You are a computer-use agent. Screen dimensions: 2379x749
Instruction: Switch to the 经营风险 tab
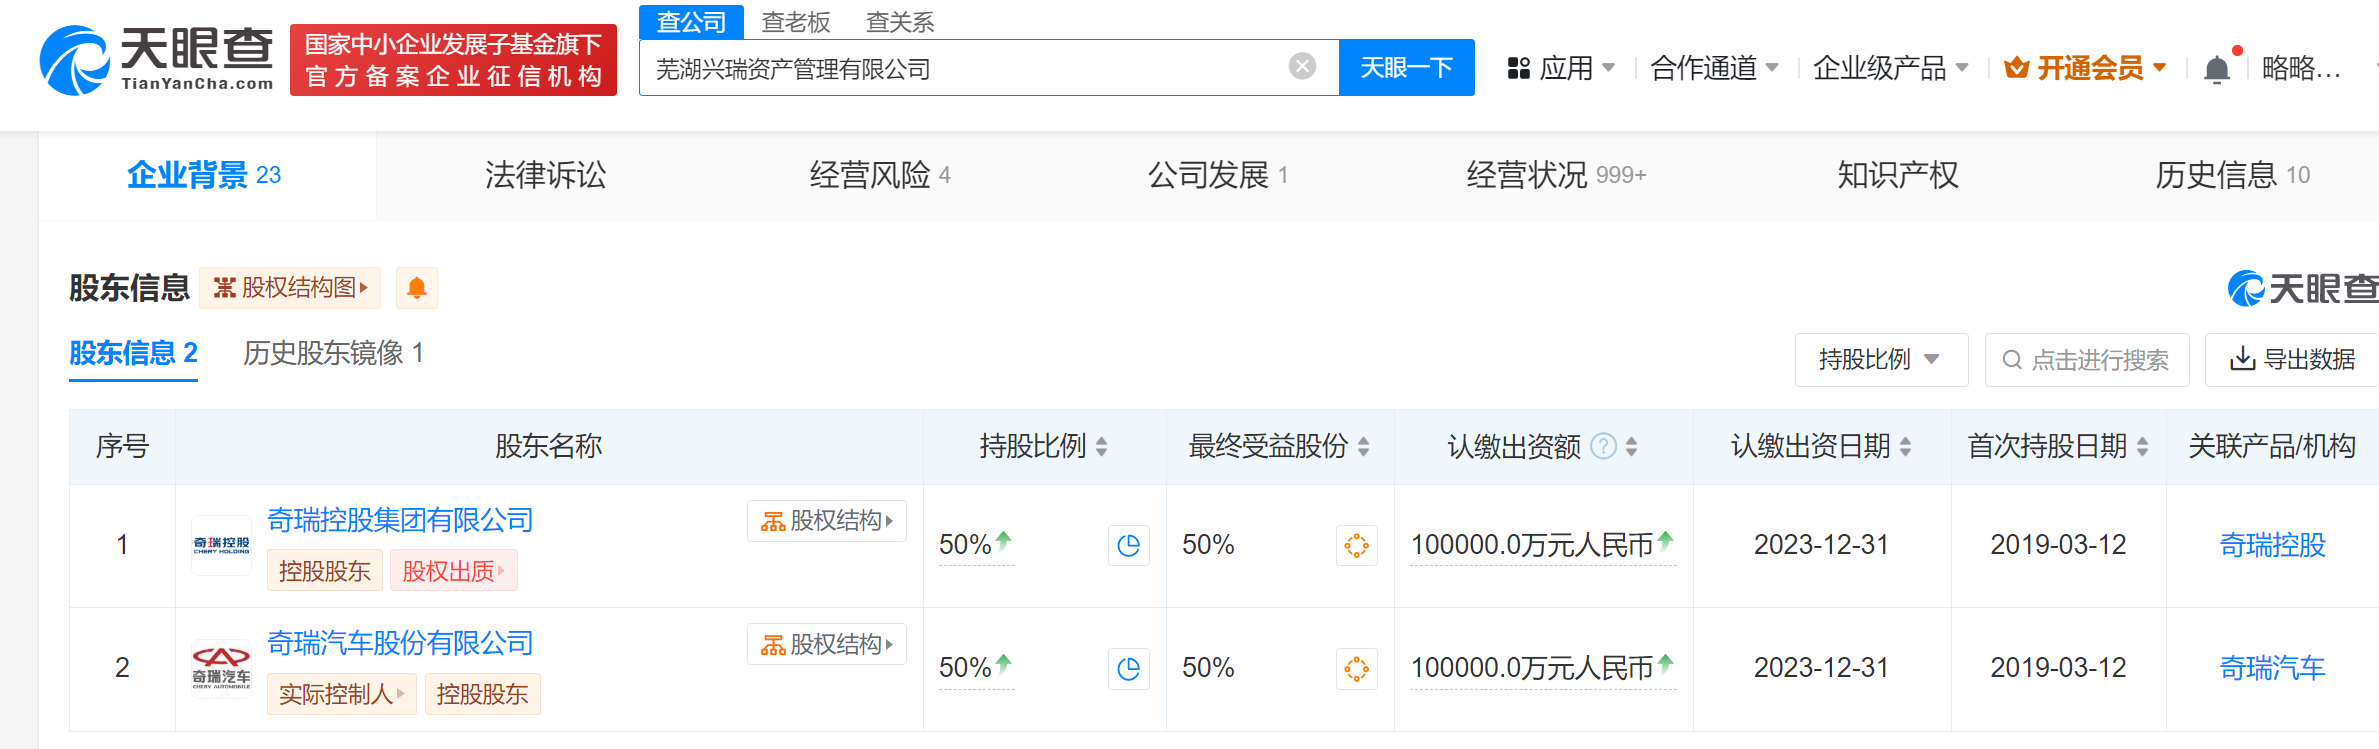(x=878, y=176)
